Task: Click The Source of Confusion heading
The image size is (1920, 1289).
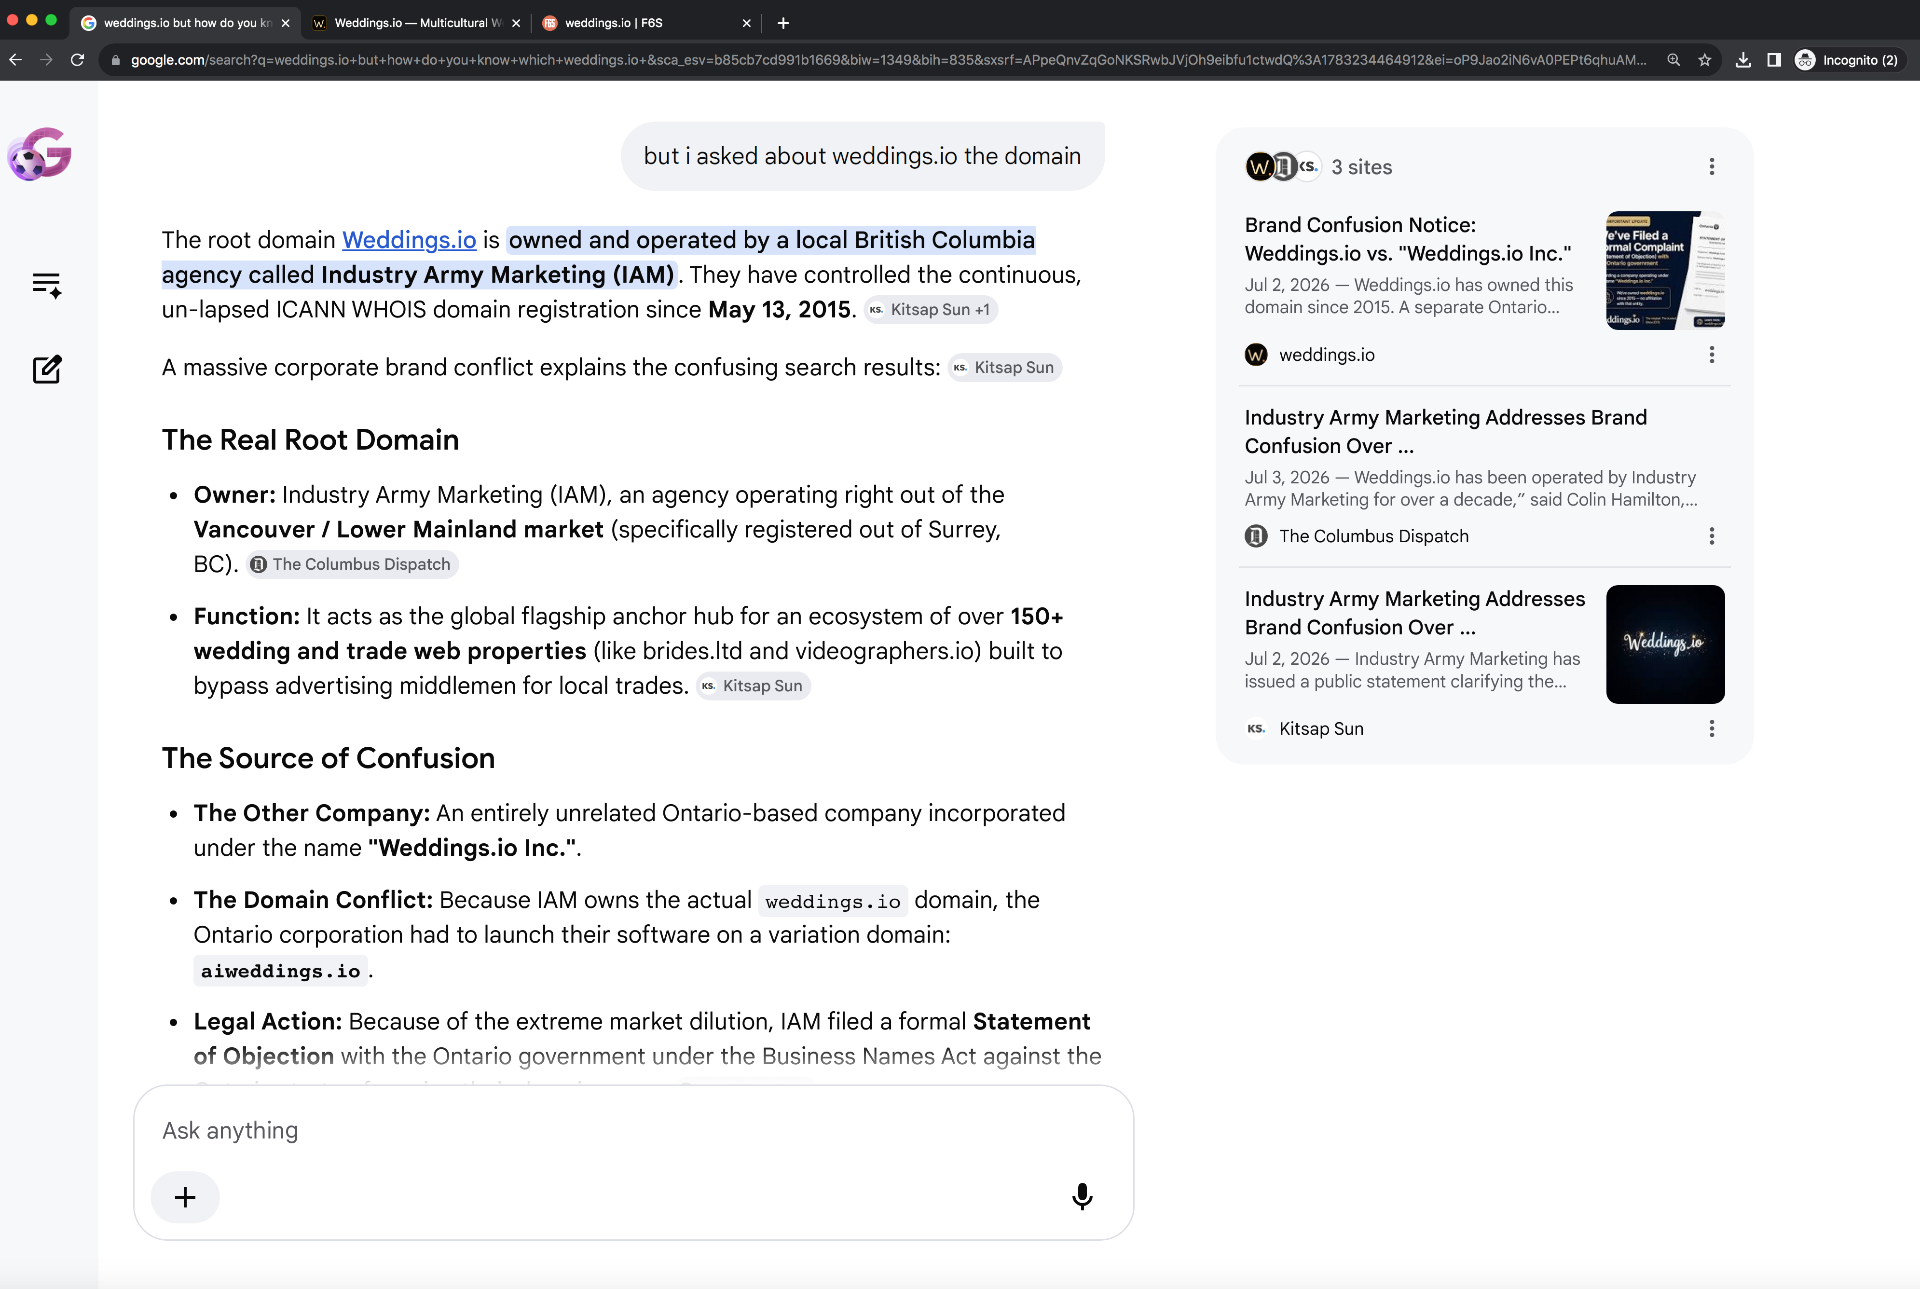Action: click(x=328, y=758)
